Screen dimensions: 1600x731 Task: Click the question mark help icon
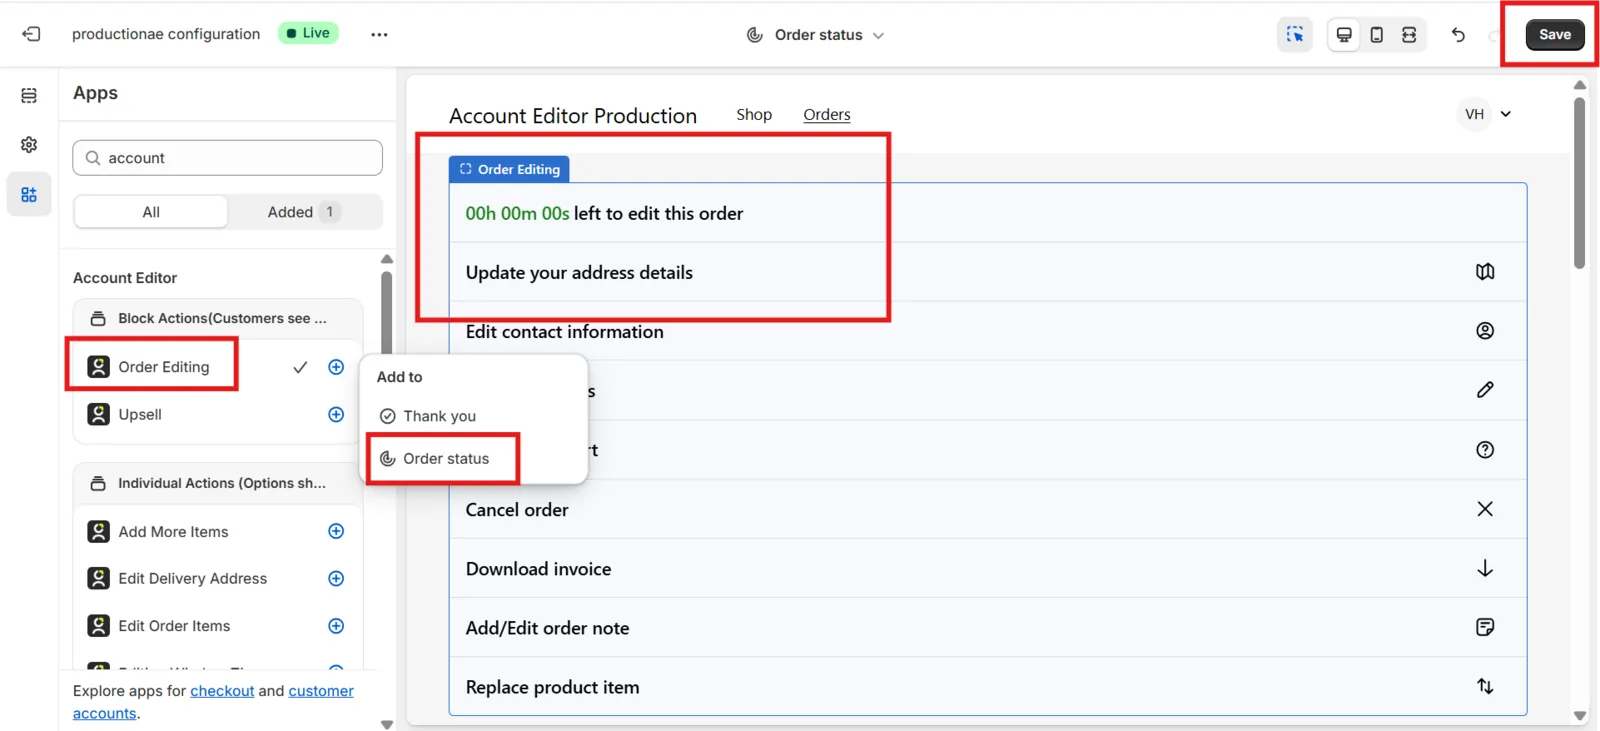[x=1485, y=449]
